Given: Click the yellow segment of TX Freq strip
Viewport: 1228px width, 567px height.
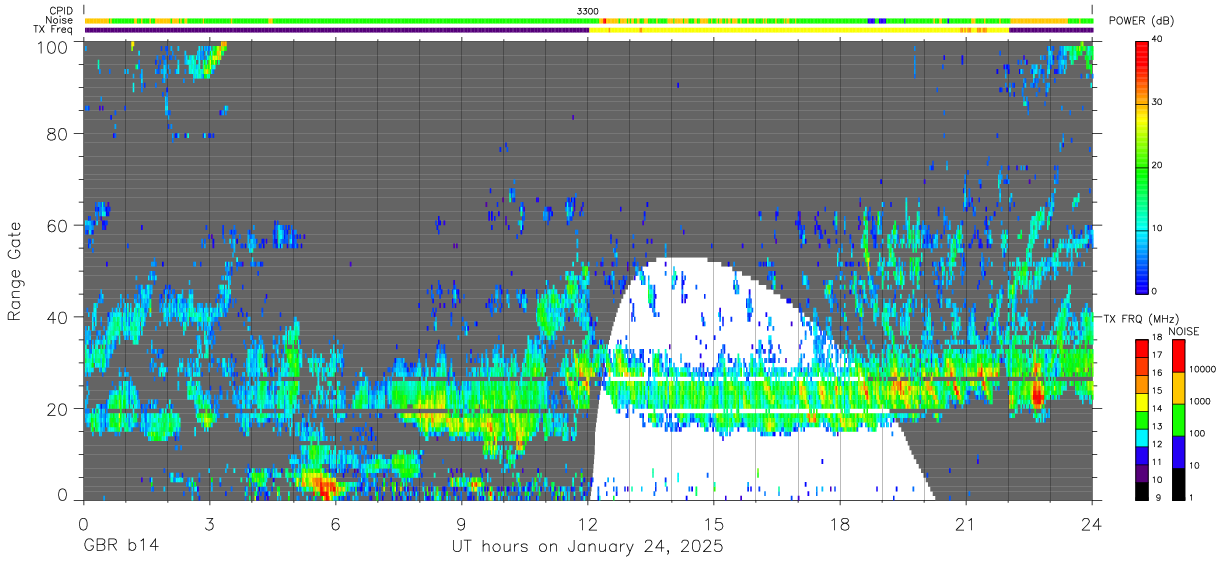Looking at the screenshot, I should click(799, 30).
